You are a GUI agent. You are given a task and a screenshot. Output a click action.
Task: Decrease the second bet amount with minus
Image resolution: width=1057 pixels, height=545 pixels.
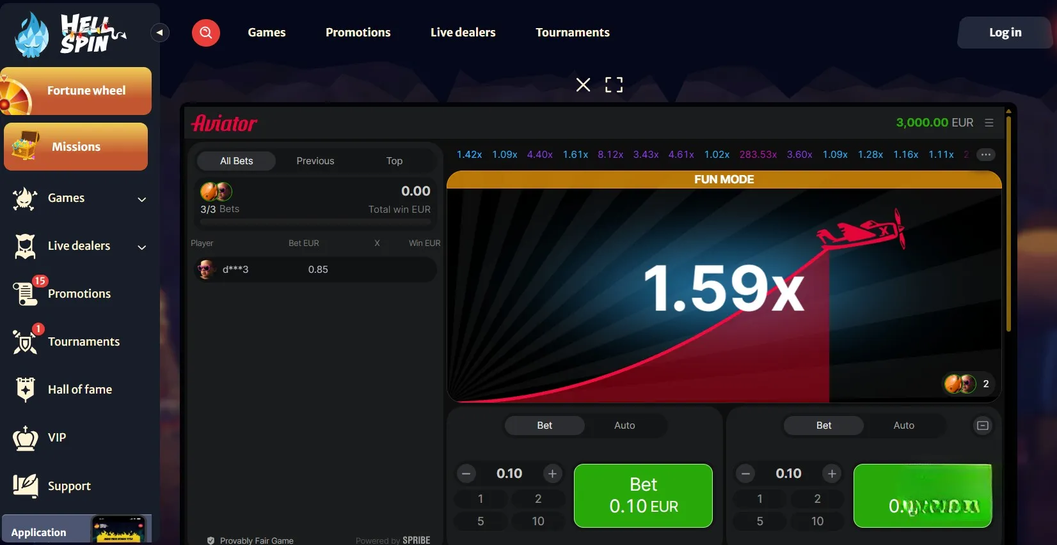[x=746, y=474]
